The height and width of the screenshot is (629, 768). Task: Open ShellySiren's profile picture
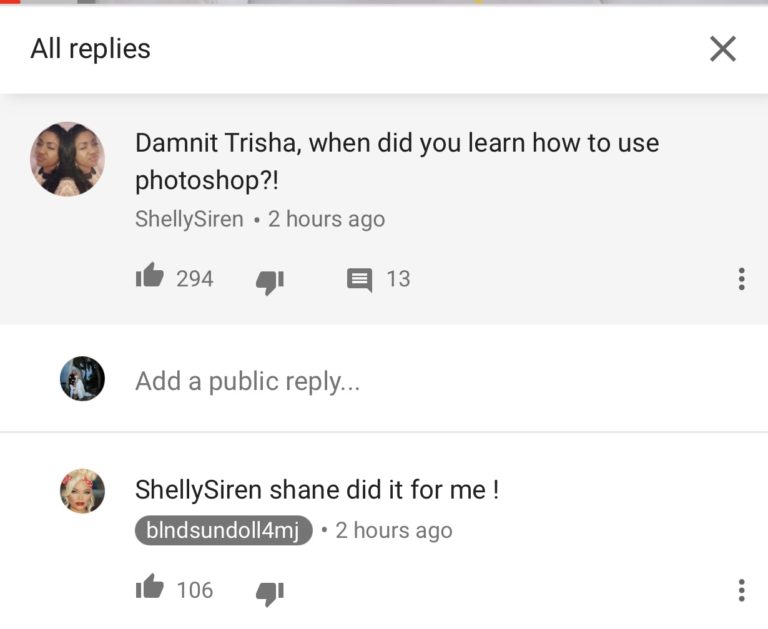67,159
